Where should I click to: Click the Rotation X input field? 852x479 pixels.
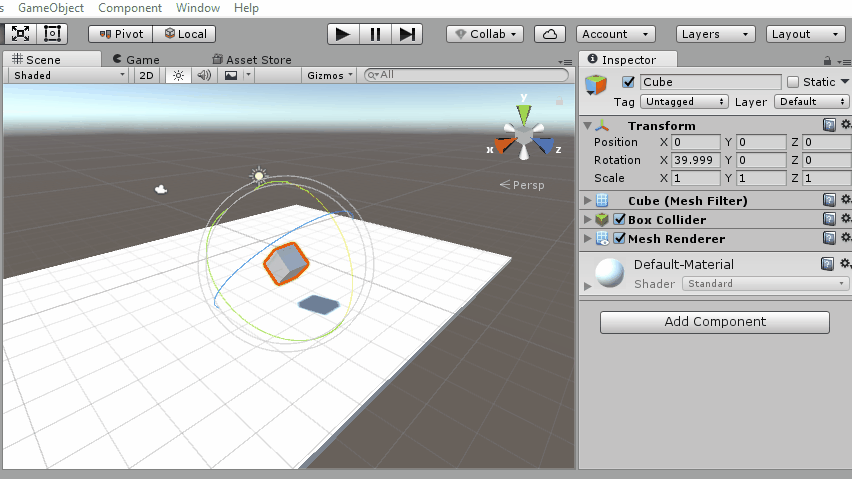(696, 160)
